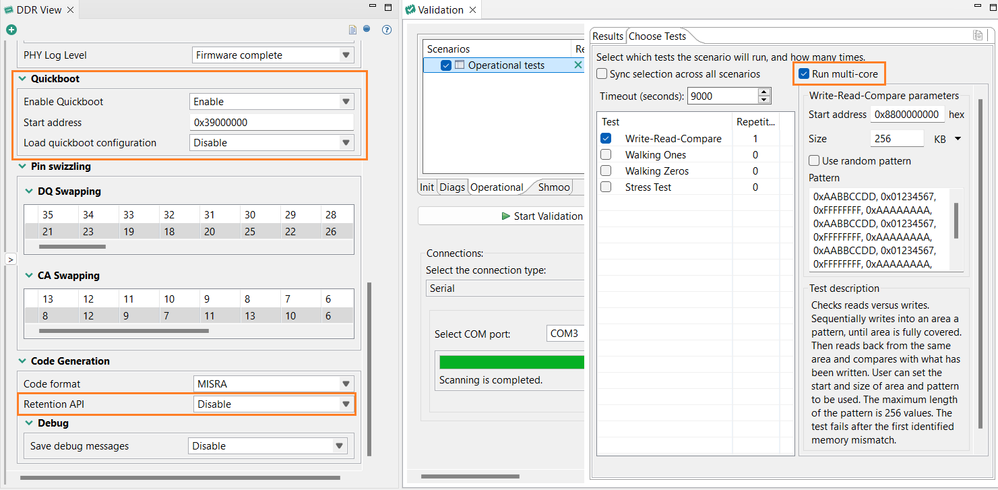Open the Retention API dropdown
This screenshot has height=490, width=998.
(x=274, y=404)
